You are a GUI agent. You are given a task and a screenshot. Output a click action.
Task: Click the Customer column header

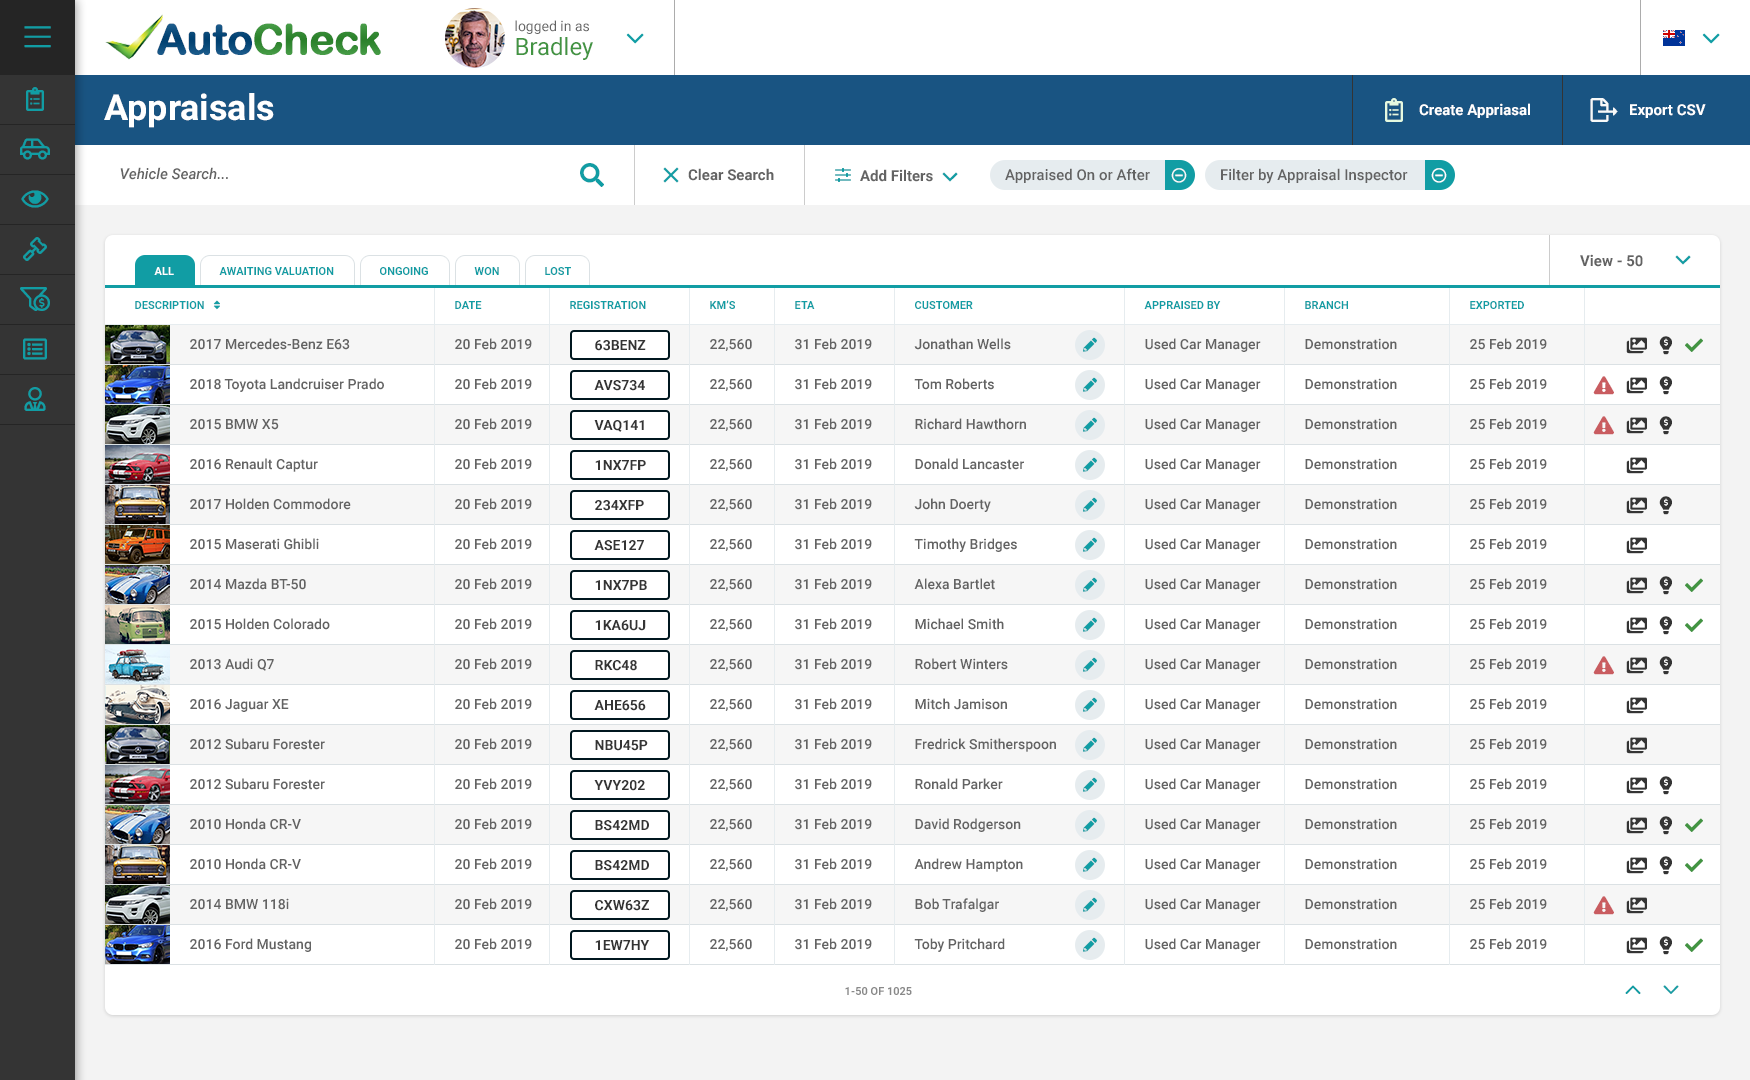(944, 305)
